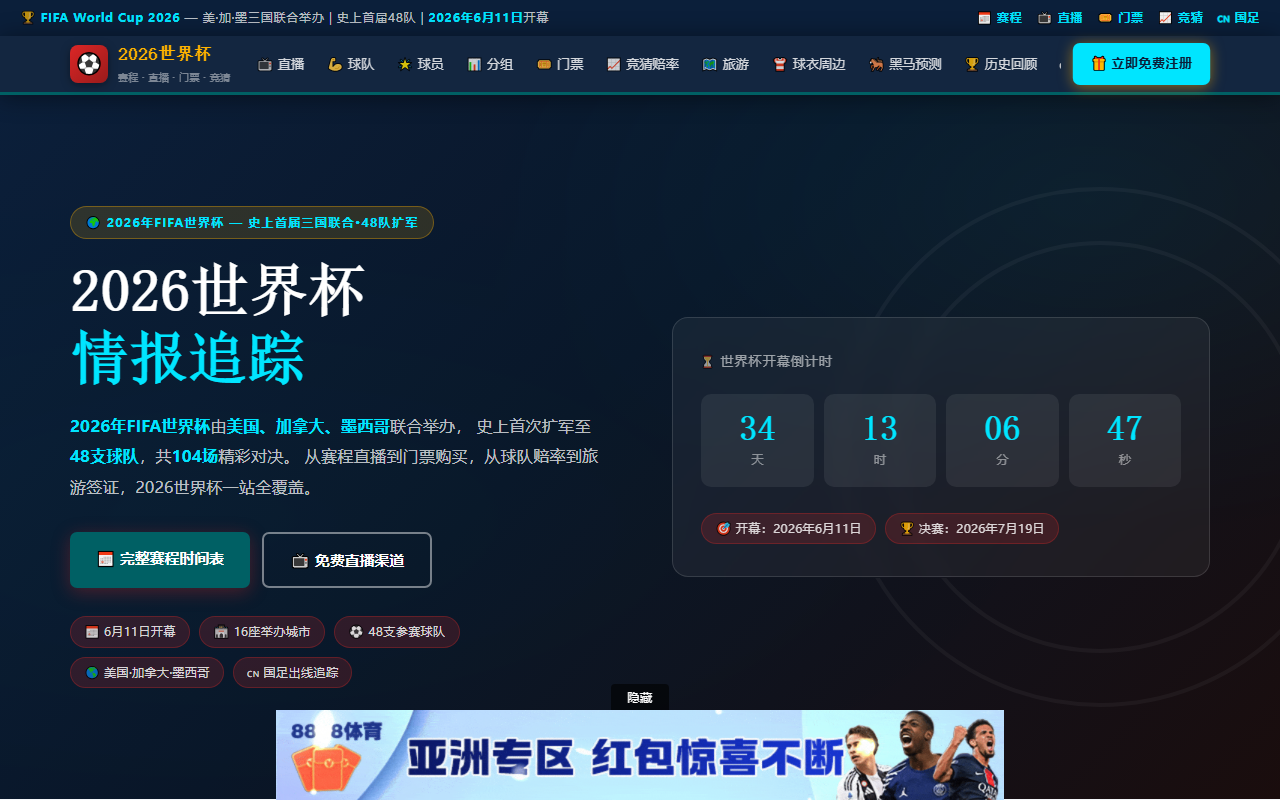Open the 旅游 nav item

[x=726, y=64]
